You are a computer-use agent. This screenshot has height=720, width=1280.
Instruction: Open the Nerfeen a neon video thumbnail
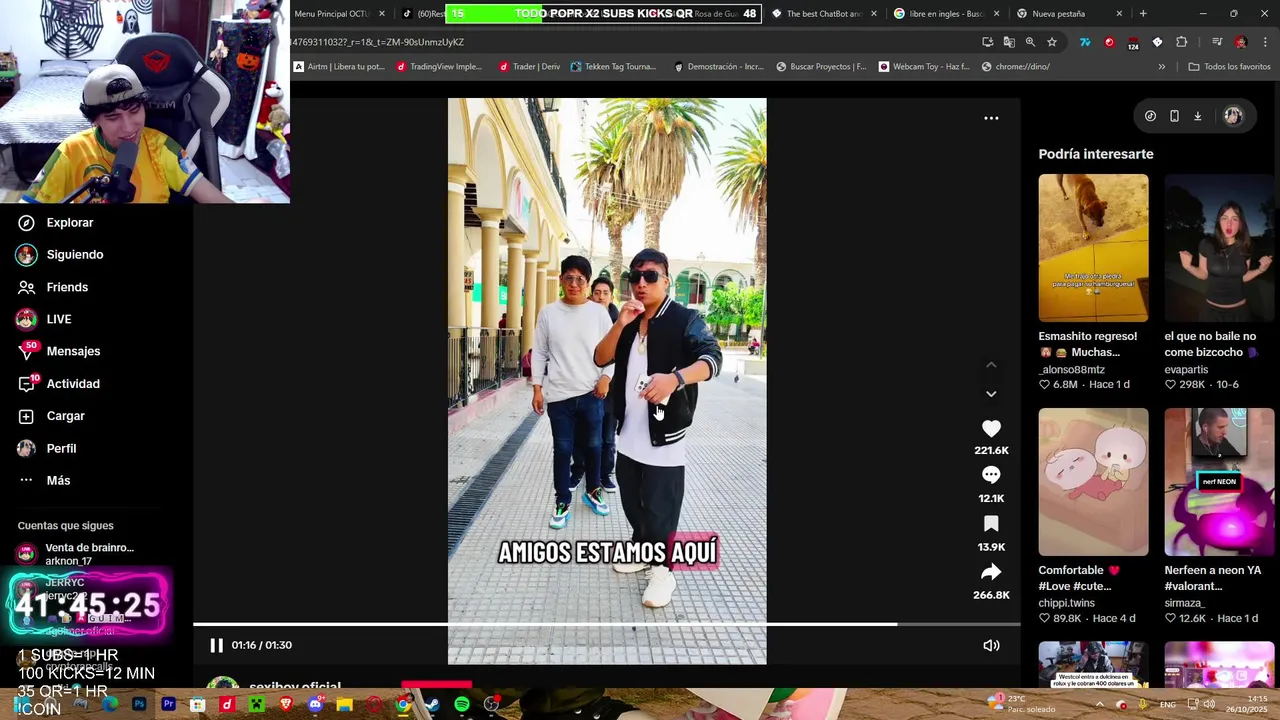1219,482
